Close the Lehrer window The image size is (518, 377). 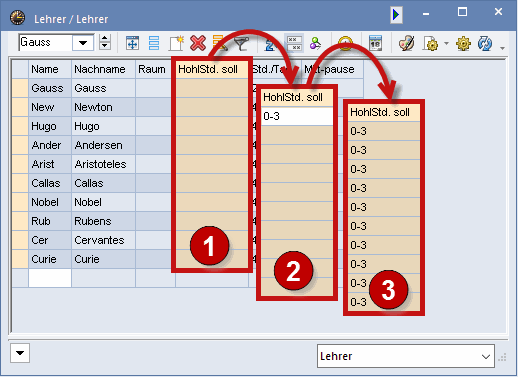(x=498, y=12)
